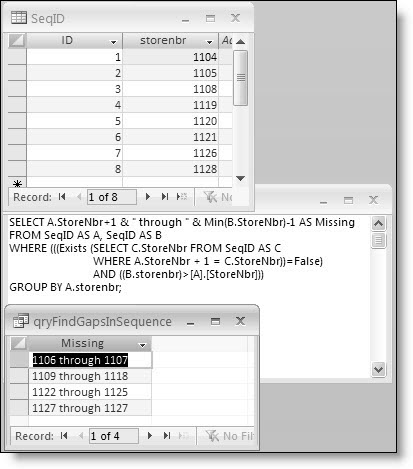Click SeqID scrollbar up arrow
Viewport: 413px width, 469px height.
coord(240,42)
